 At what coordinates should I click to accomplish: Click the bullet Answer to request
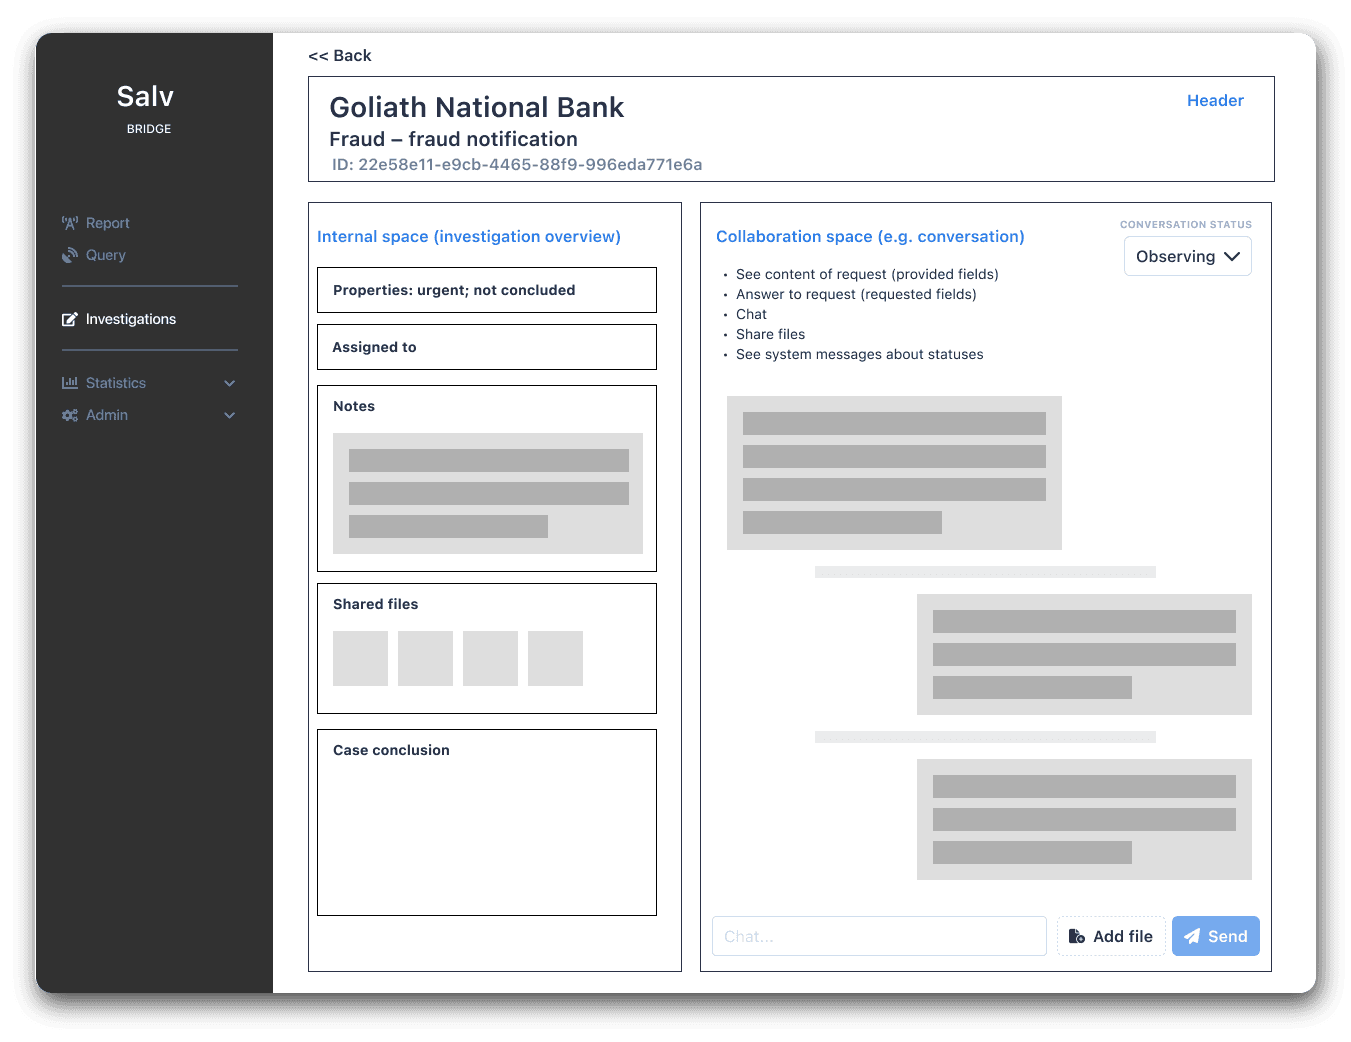point(856,294)
